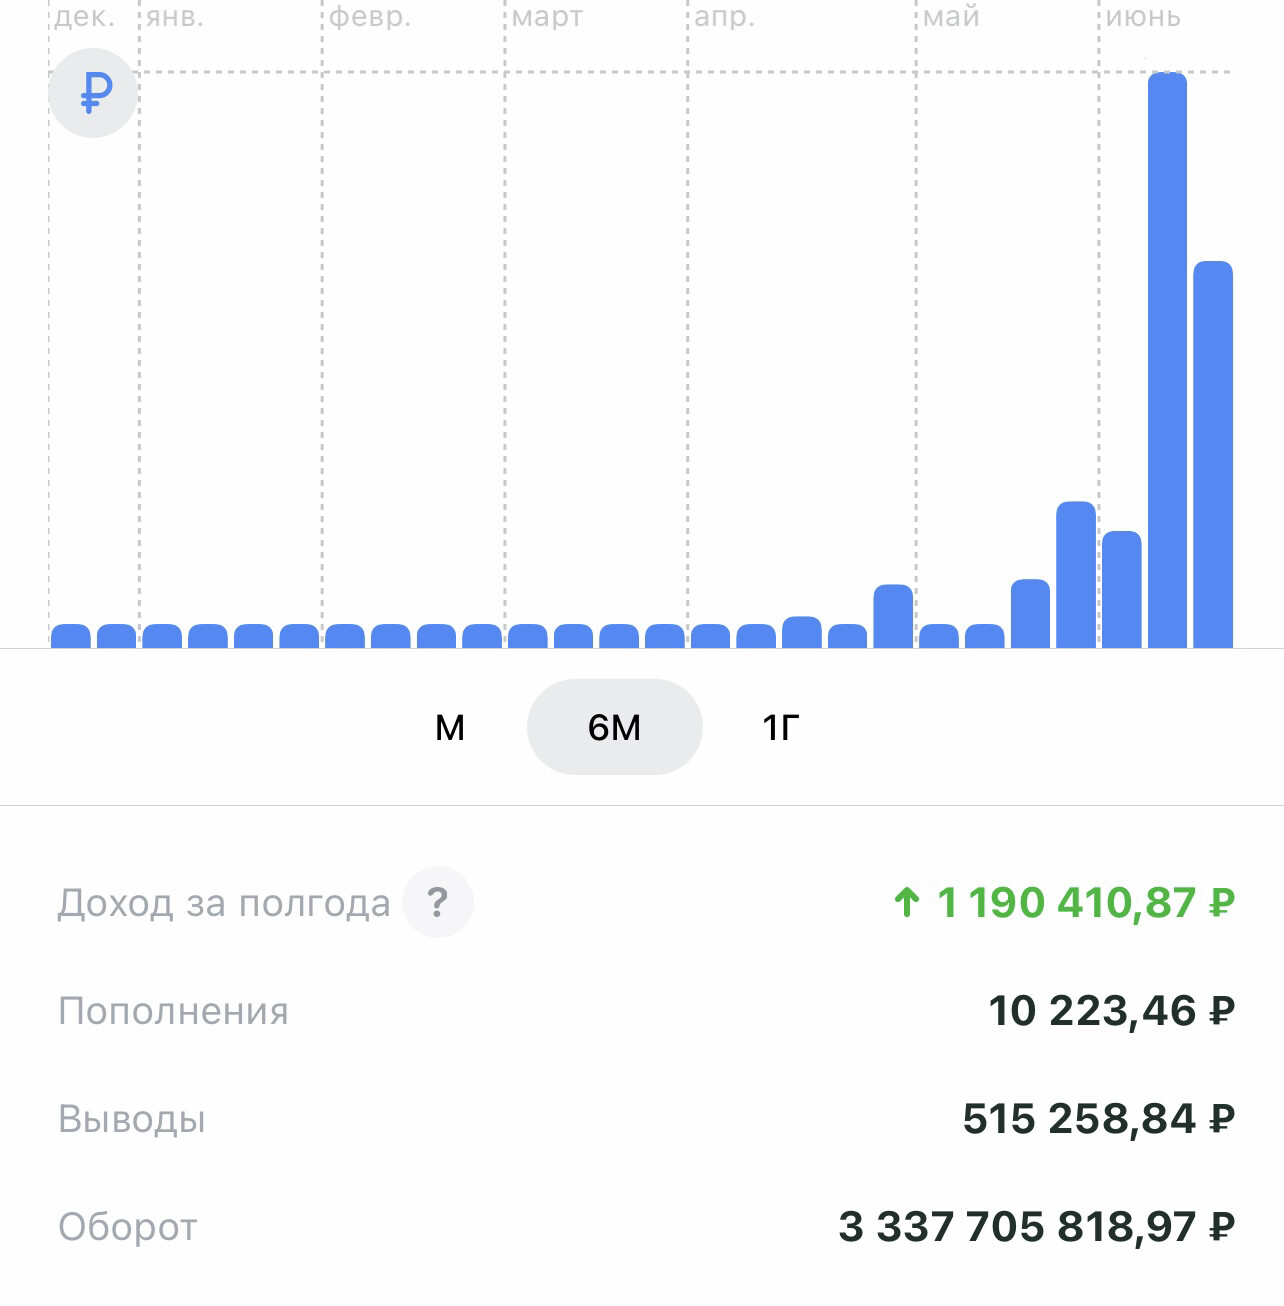Tap the last bar on the chart
Viewport: 1284px width, 1306px height.
coord(1213,455)
